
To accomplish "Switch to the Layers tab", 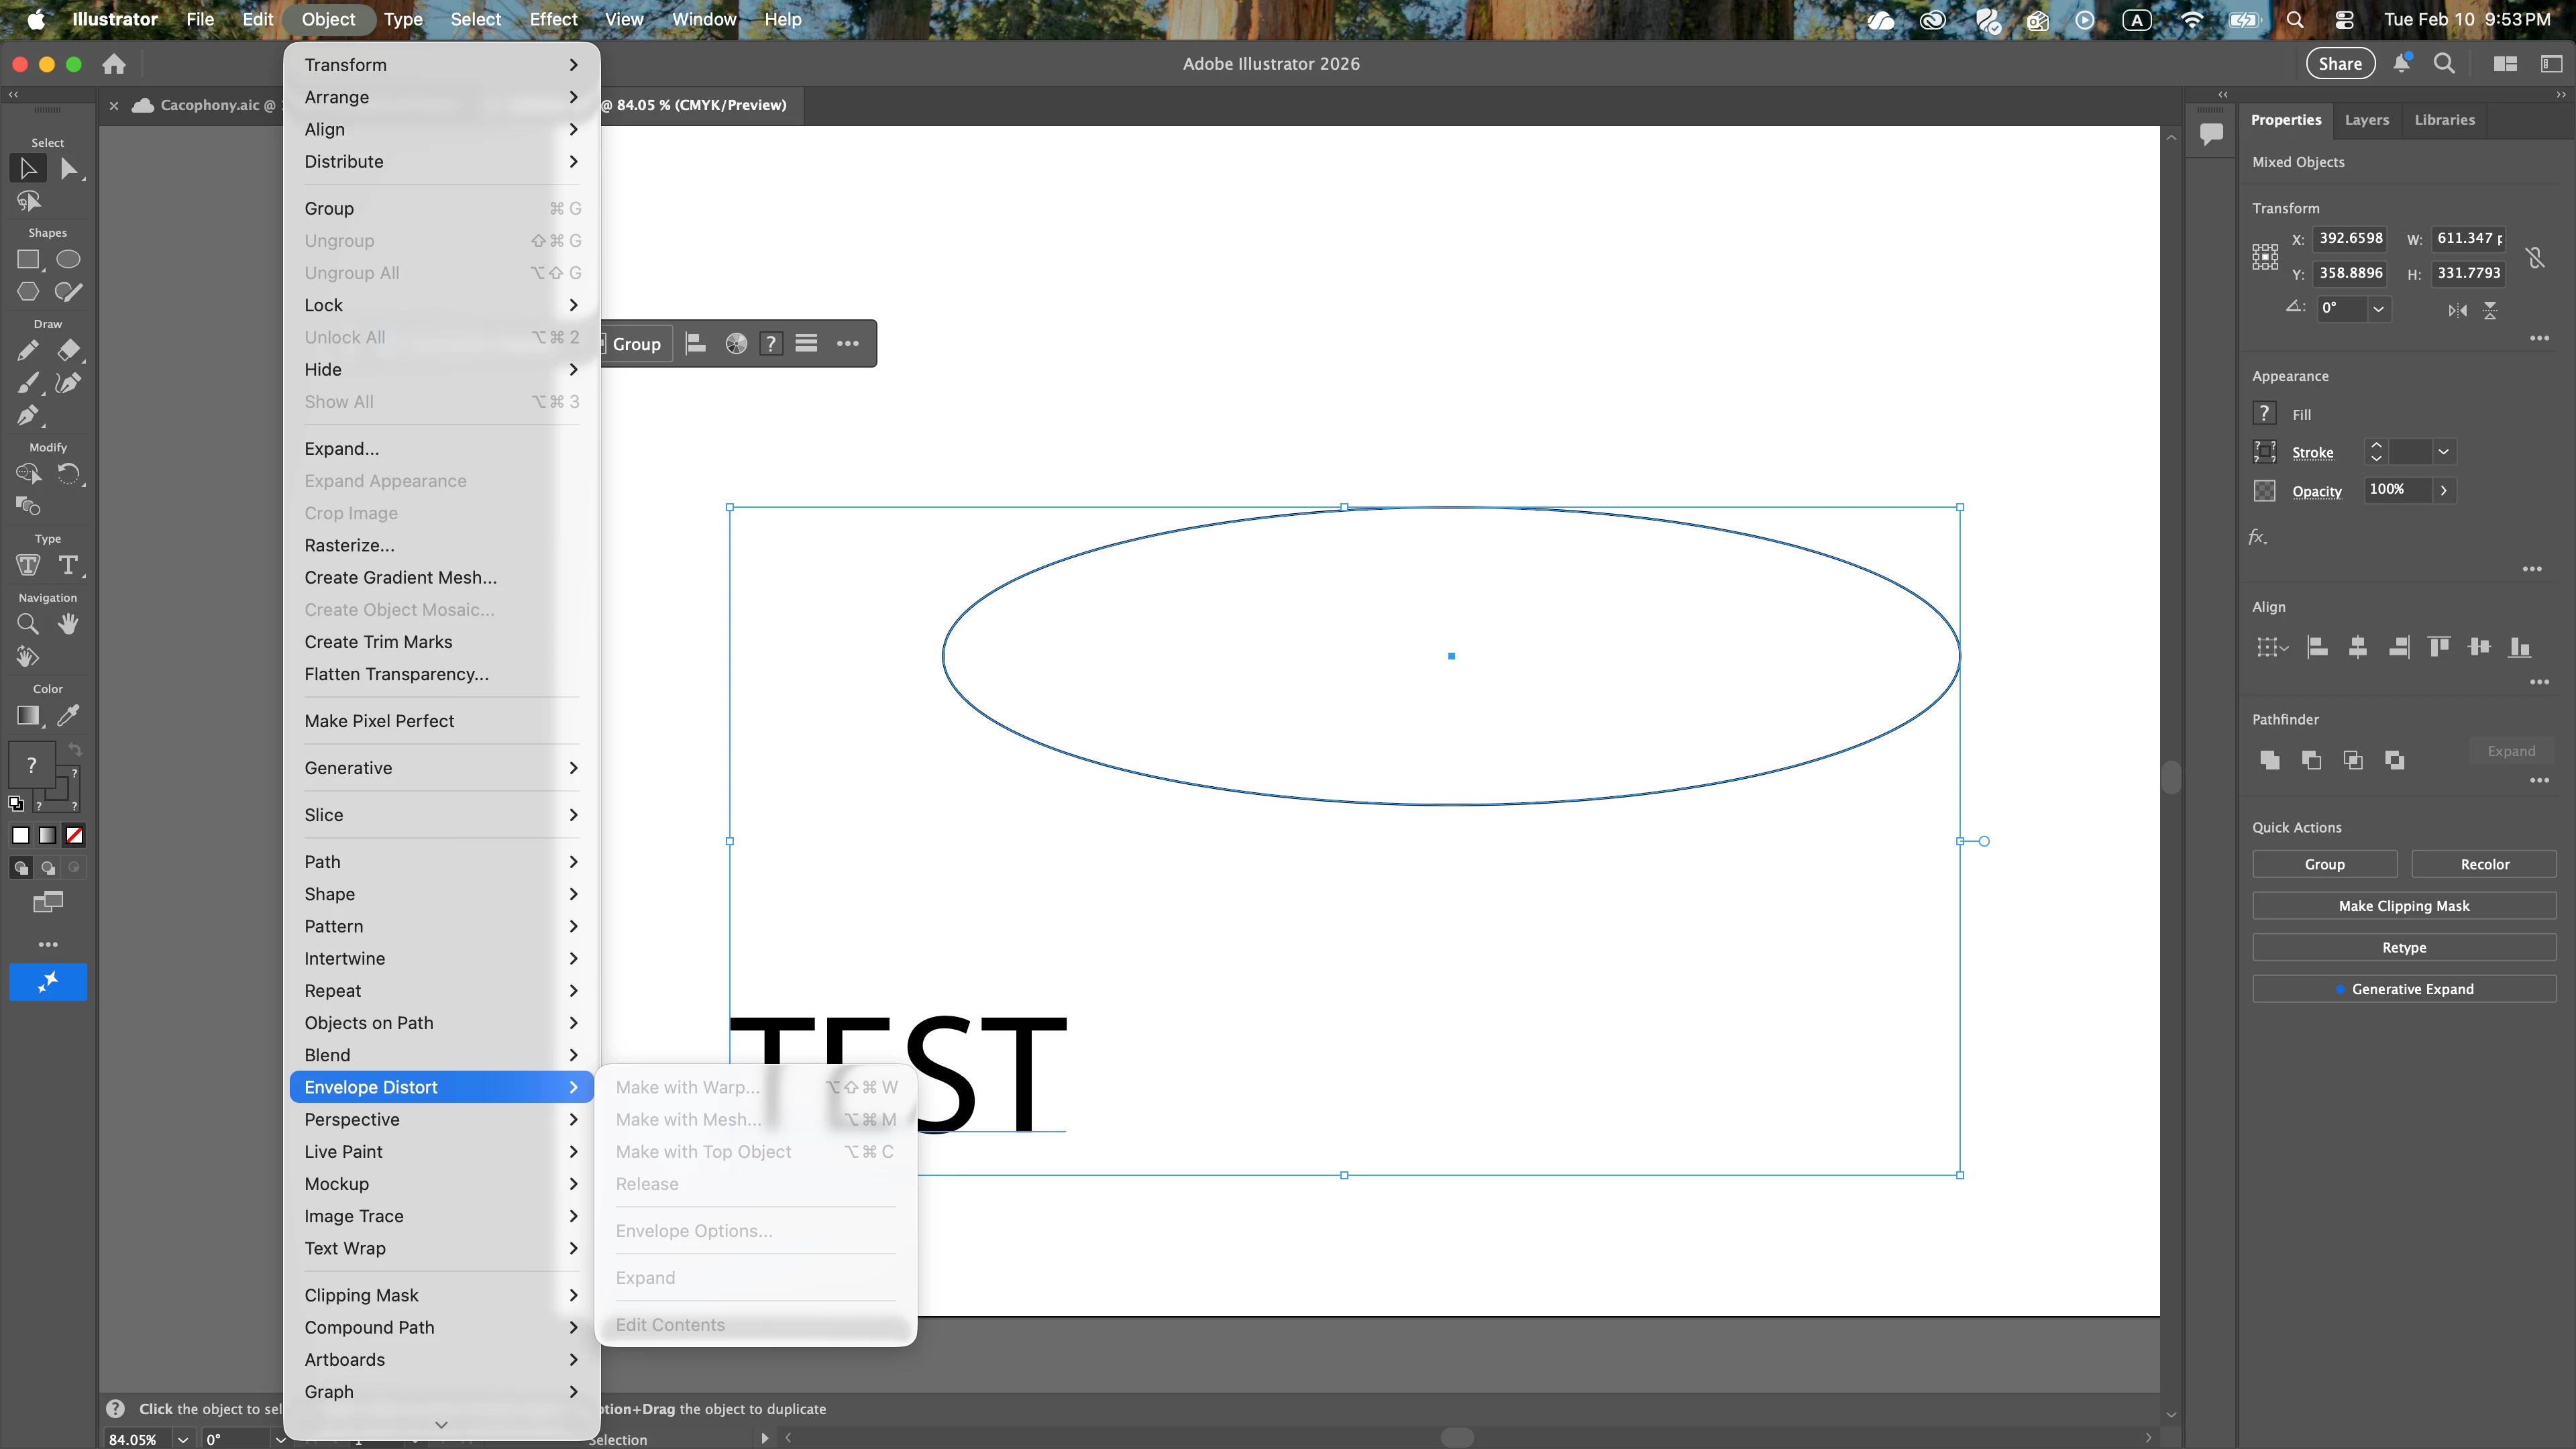I will click(x=2366, y=120).
